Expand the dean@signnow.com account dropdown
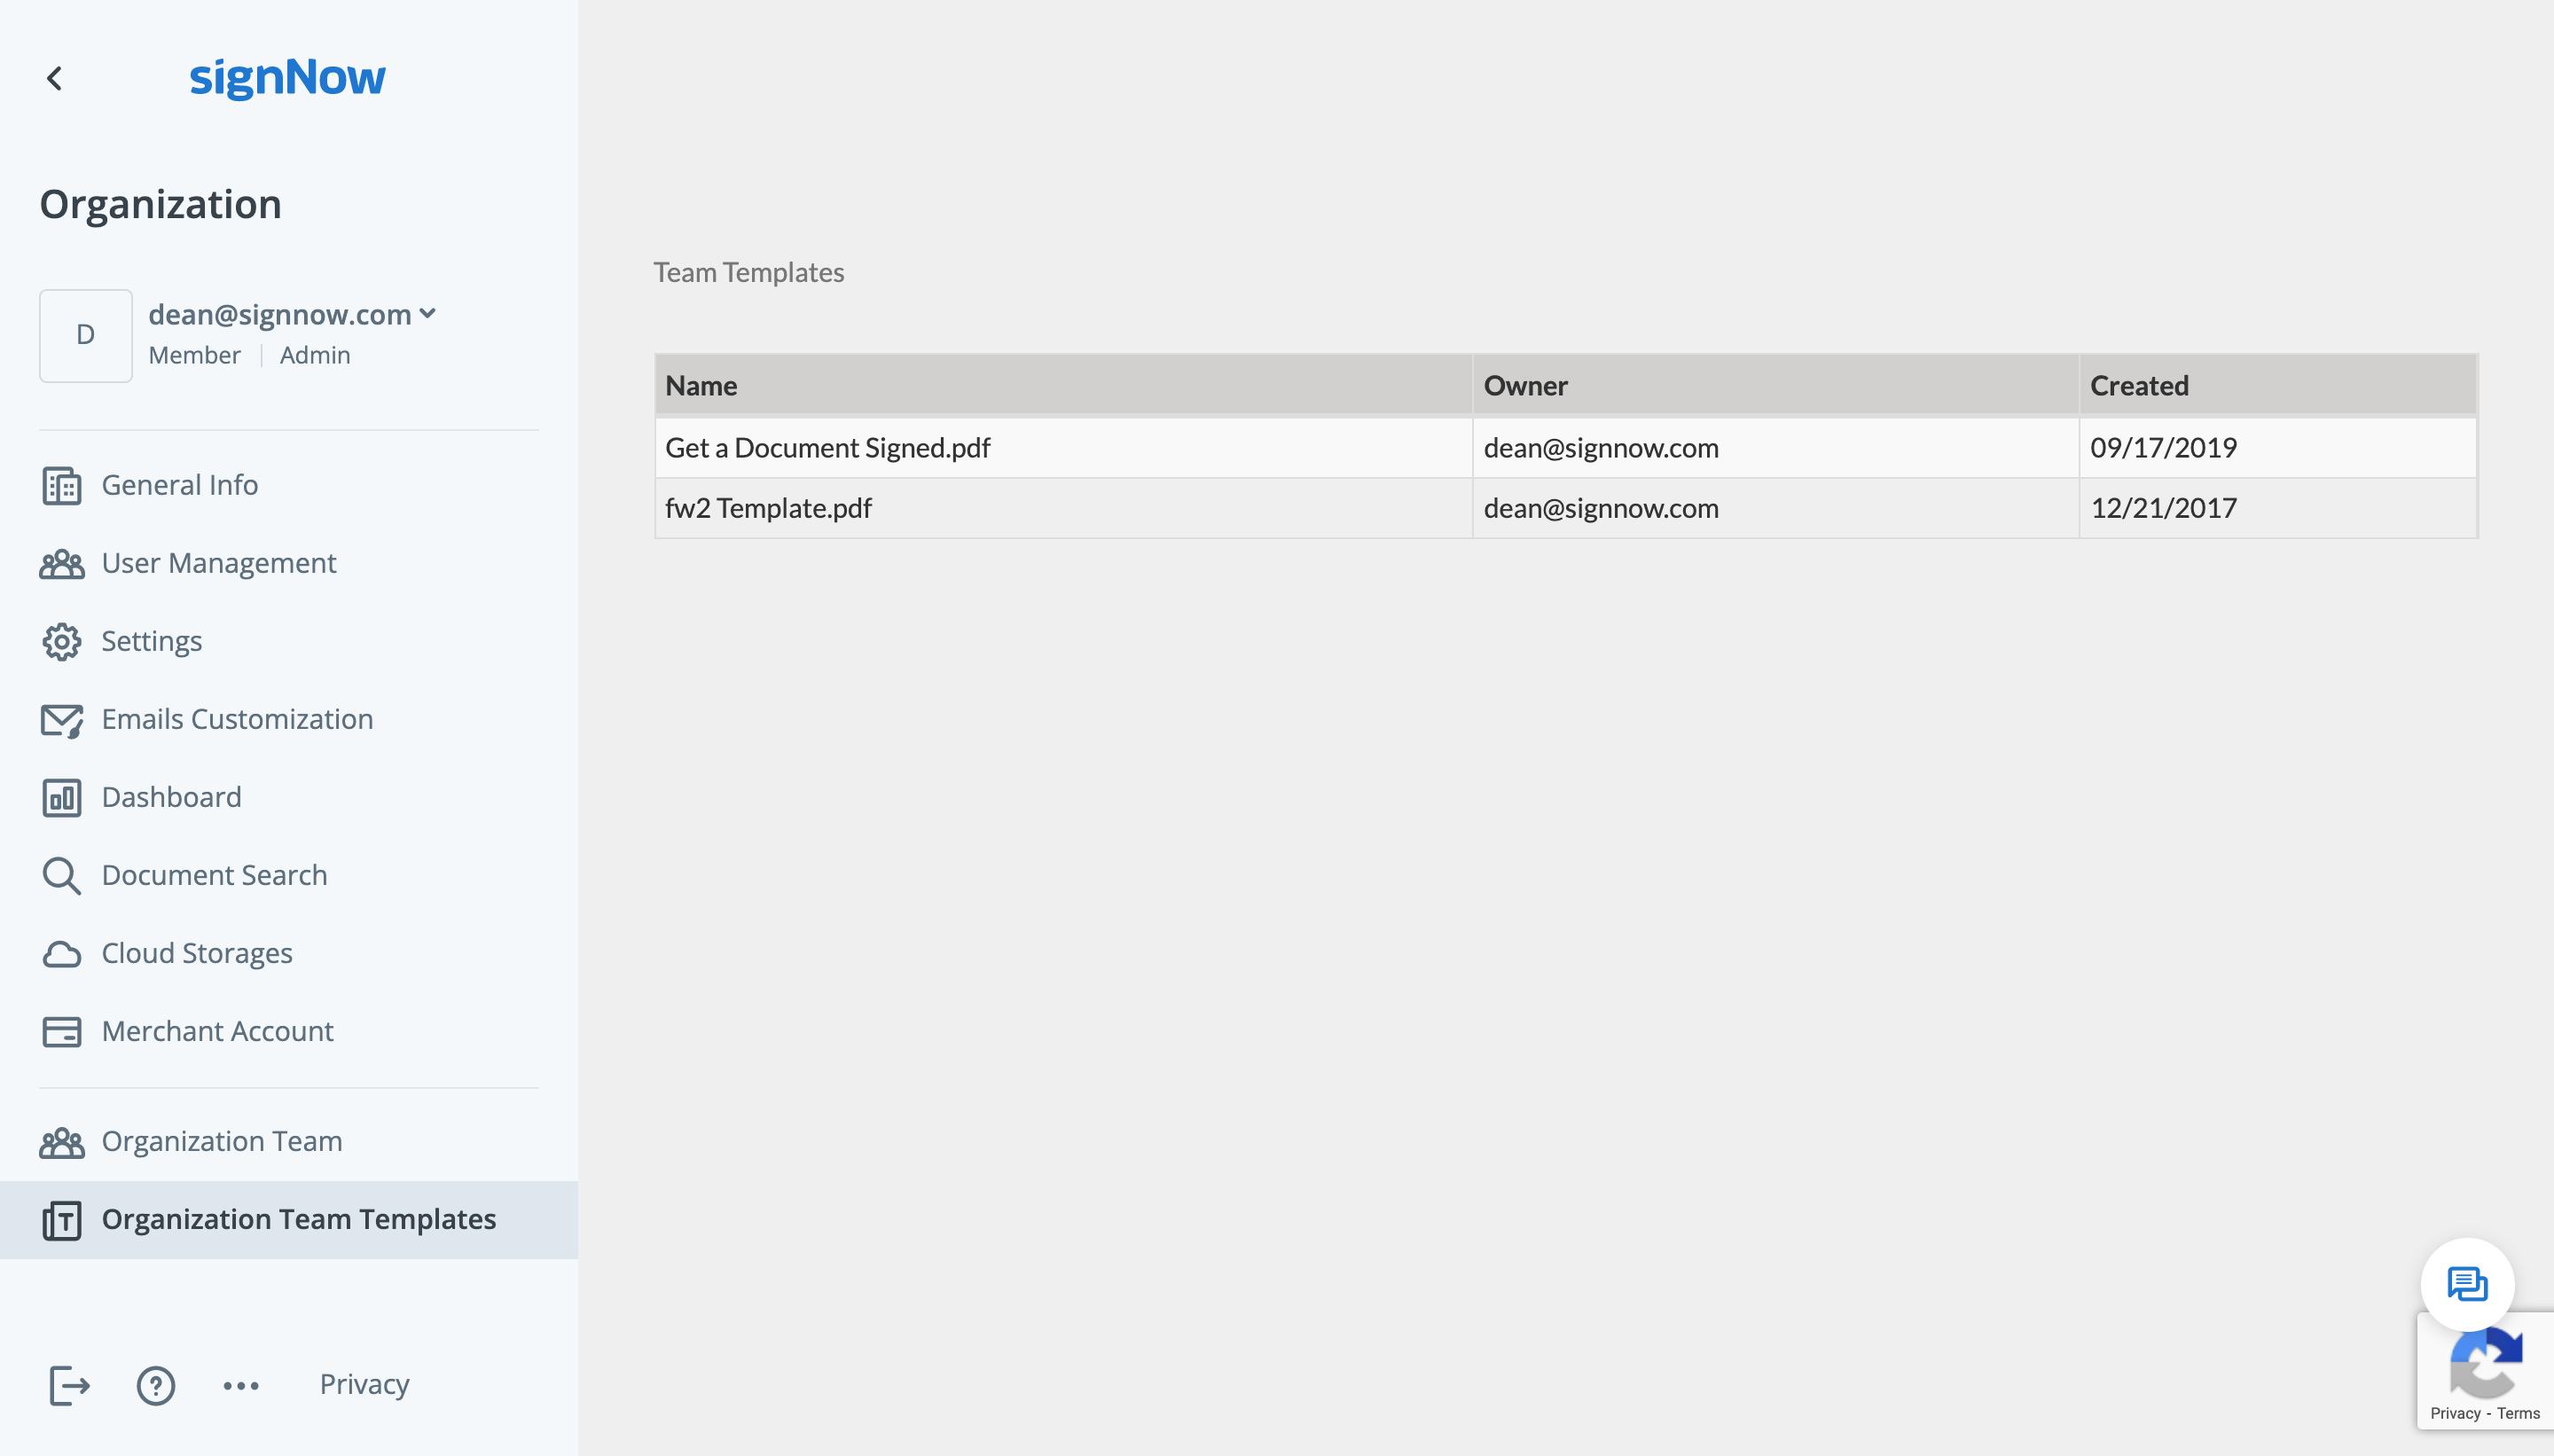This screenshot has height=1456, width=2554. coord(428,314)
